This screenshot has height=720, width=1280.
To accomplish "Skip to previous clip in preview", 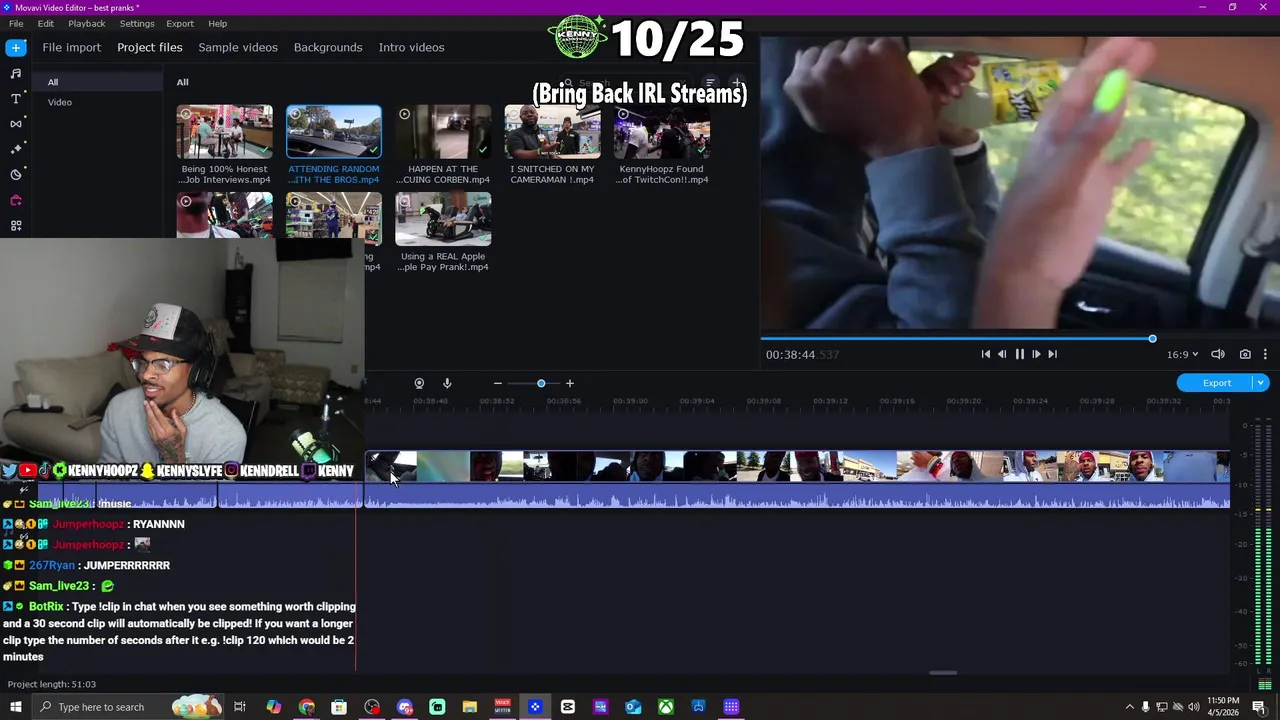I will point(985,354).
